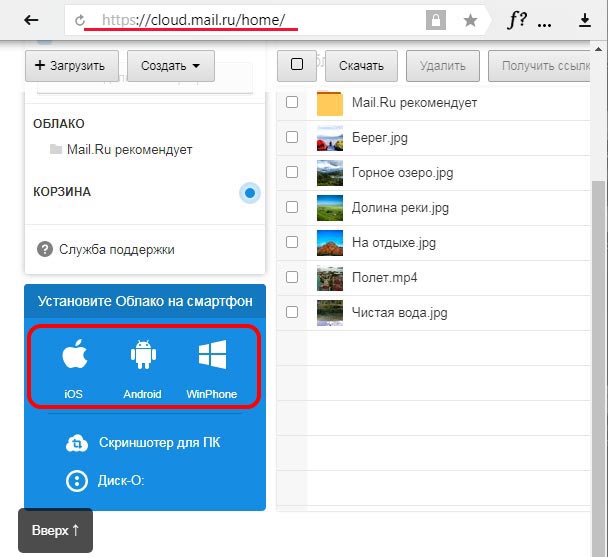Click the Скриншотер cloud icon

point(77,443)
